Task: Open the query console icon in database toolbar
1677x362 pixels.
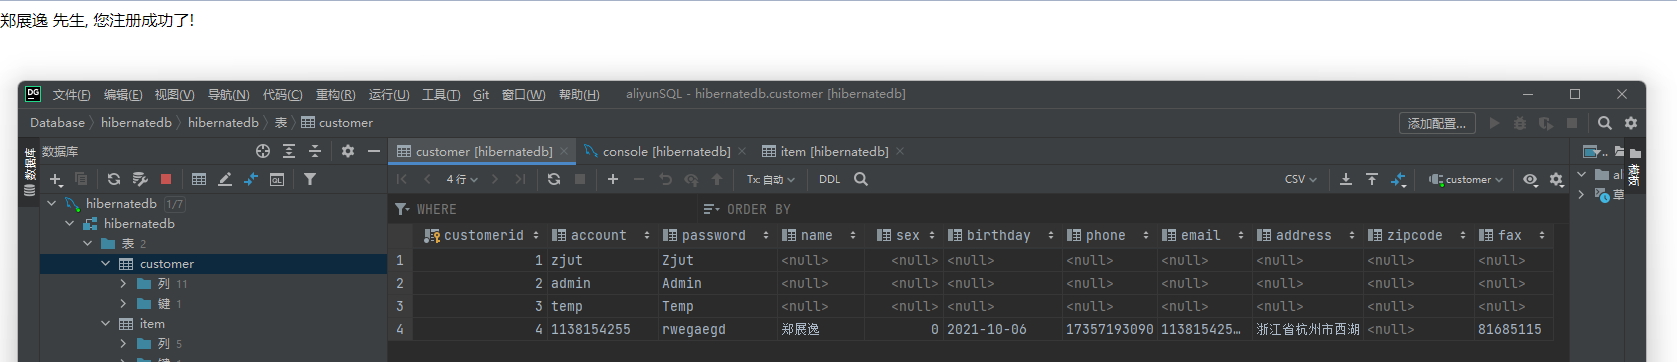Action: click(277, 179)
